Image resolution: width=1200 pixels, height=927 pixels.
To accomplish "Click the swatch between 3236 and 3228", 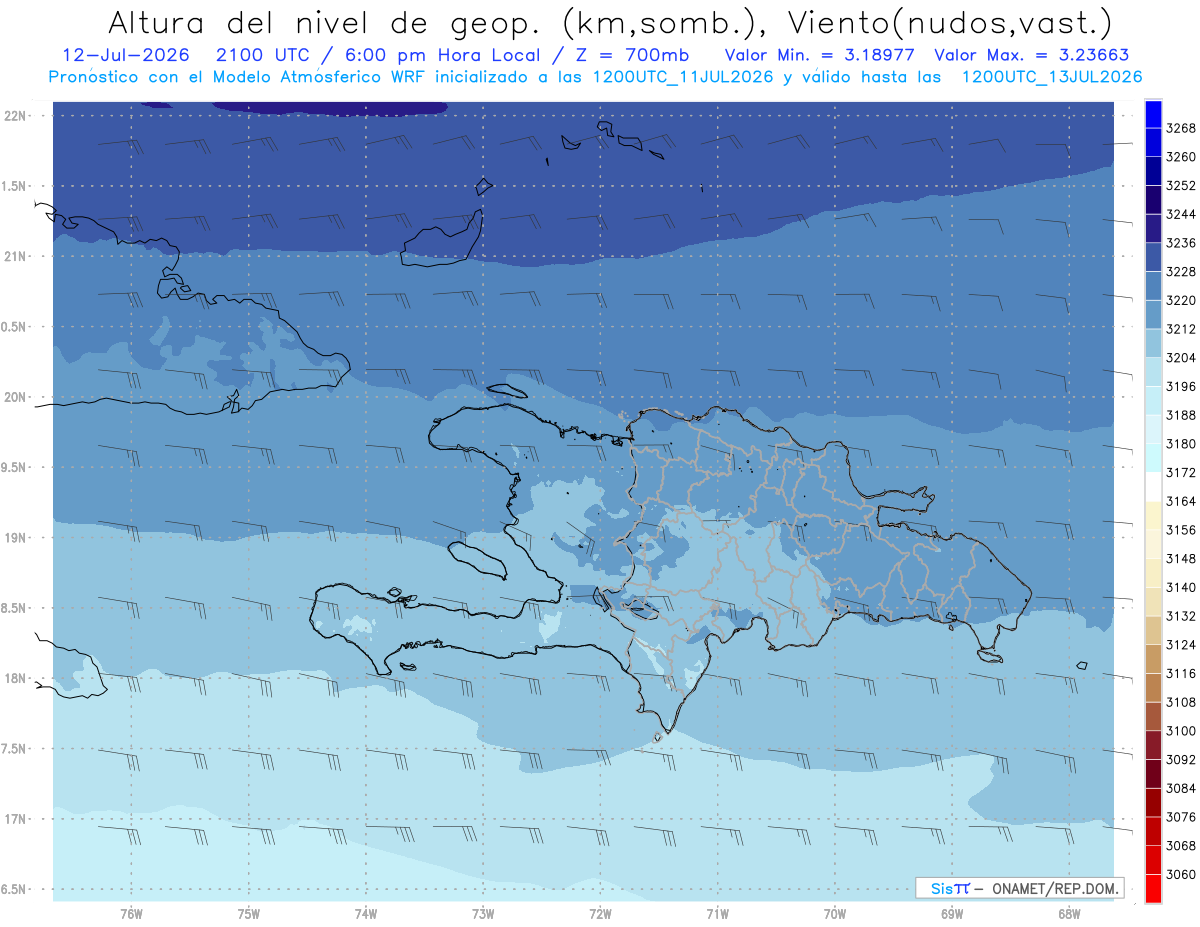I will tap(1153, 257).
